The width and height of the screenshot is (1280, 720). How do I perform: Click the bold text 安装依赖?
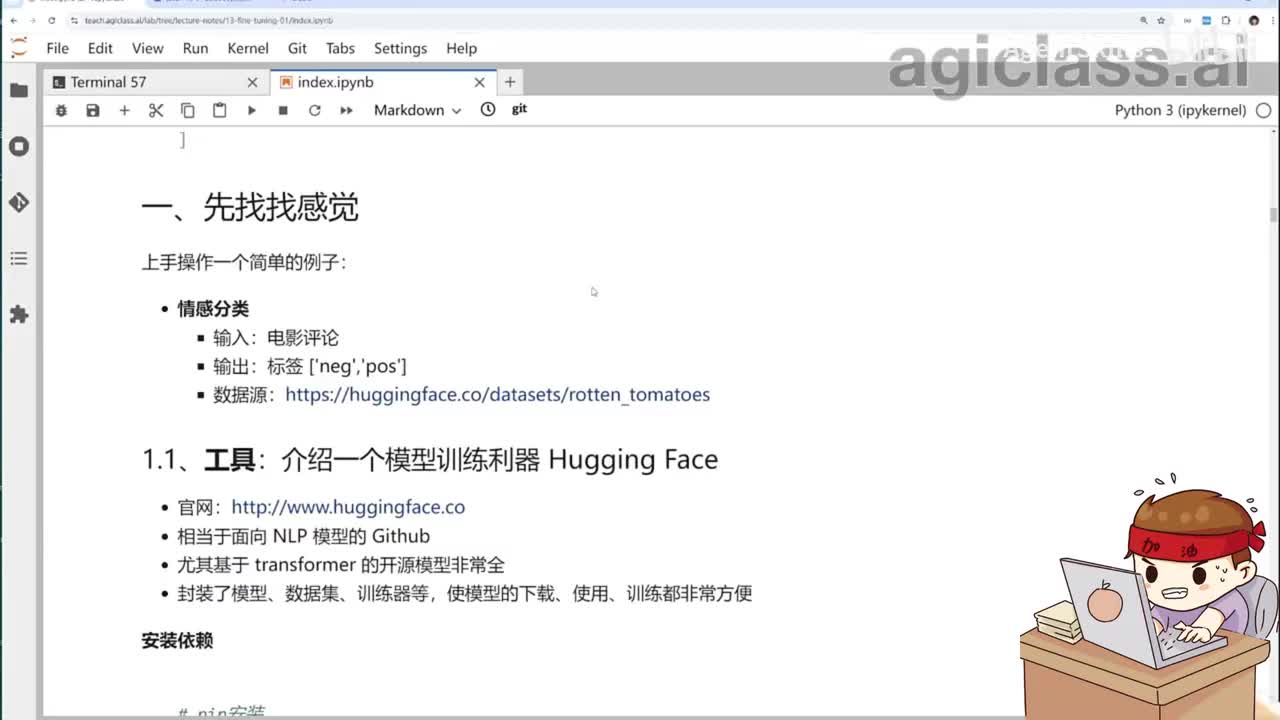coord(177,641)
